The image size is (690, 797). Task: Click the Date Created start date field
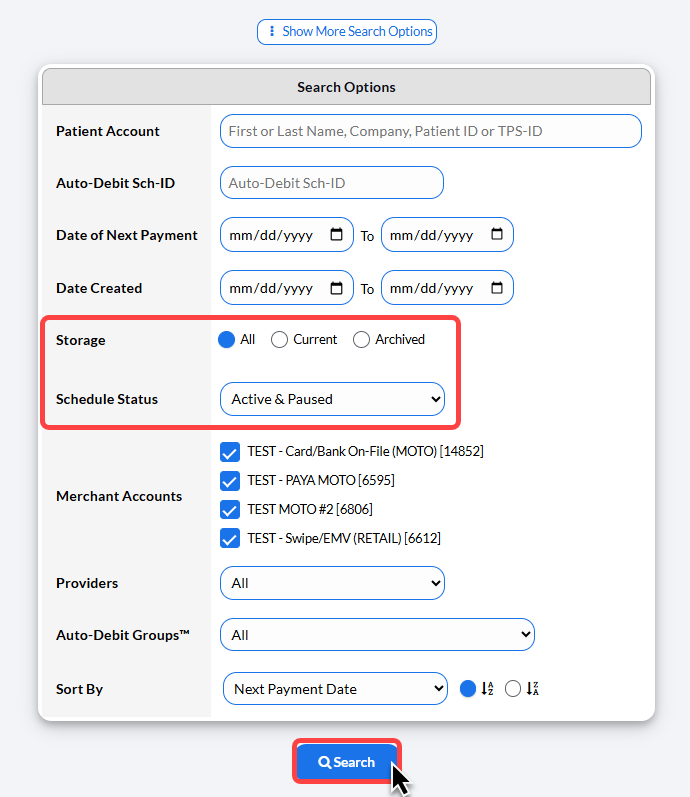coord(287,288)
